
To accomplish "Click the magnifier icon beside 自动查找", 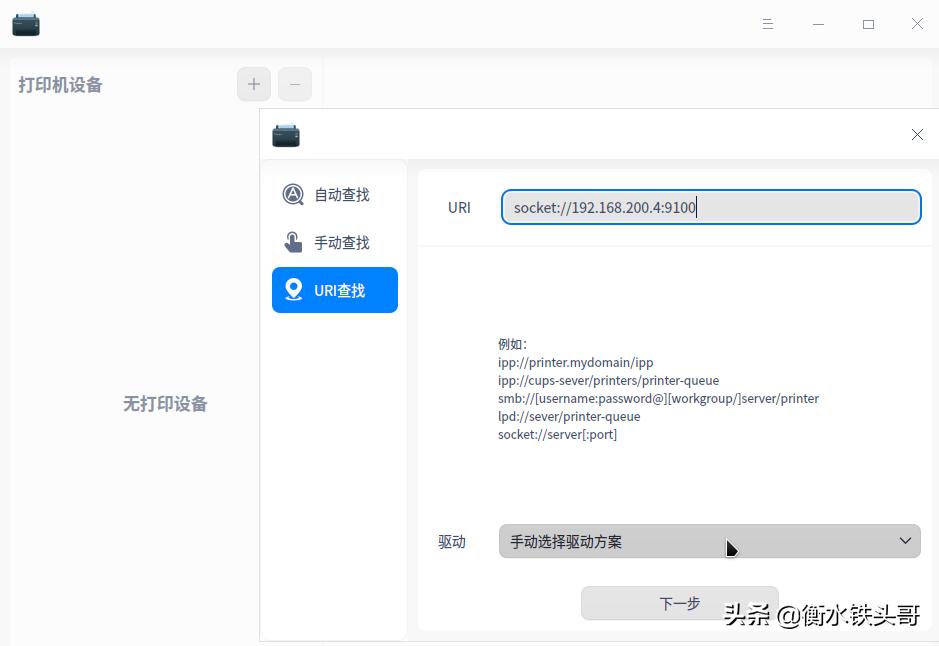I will click(292, 194).
